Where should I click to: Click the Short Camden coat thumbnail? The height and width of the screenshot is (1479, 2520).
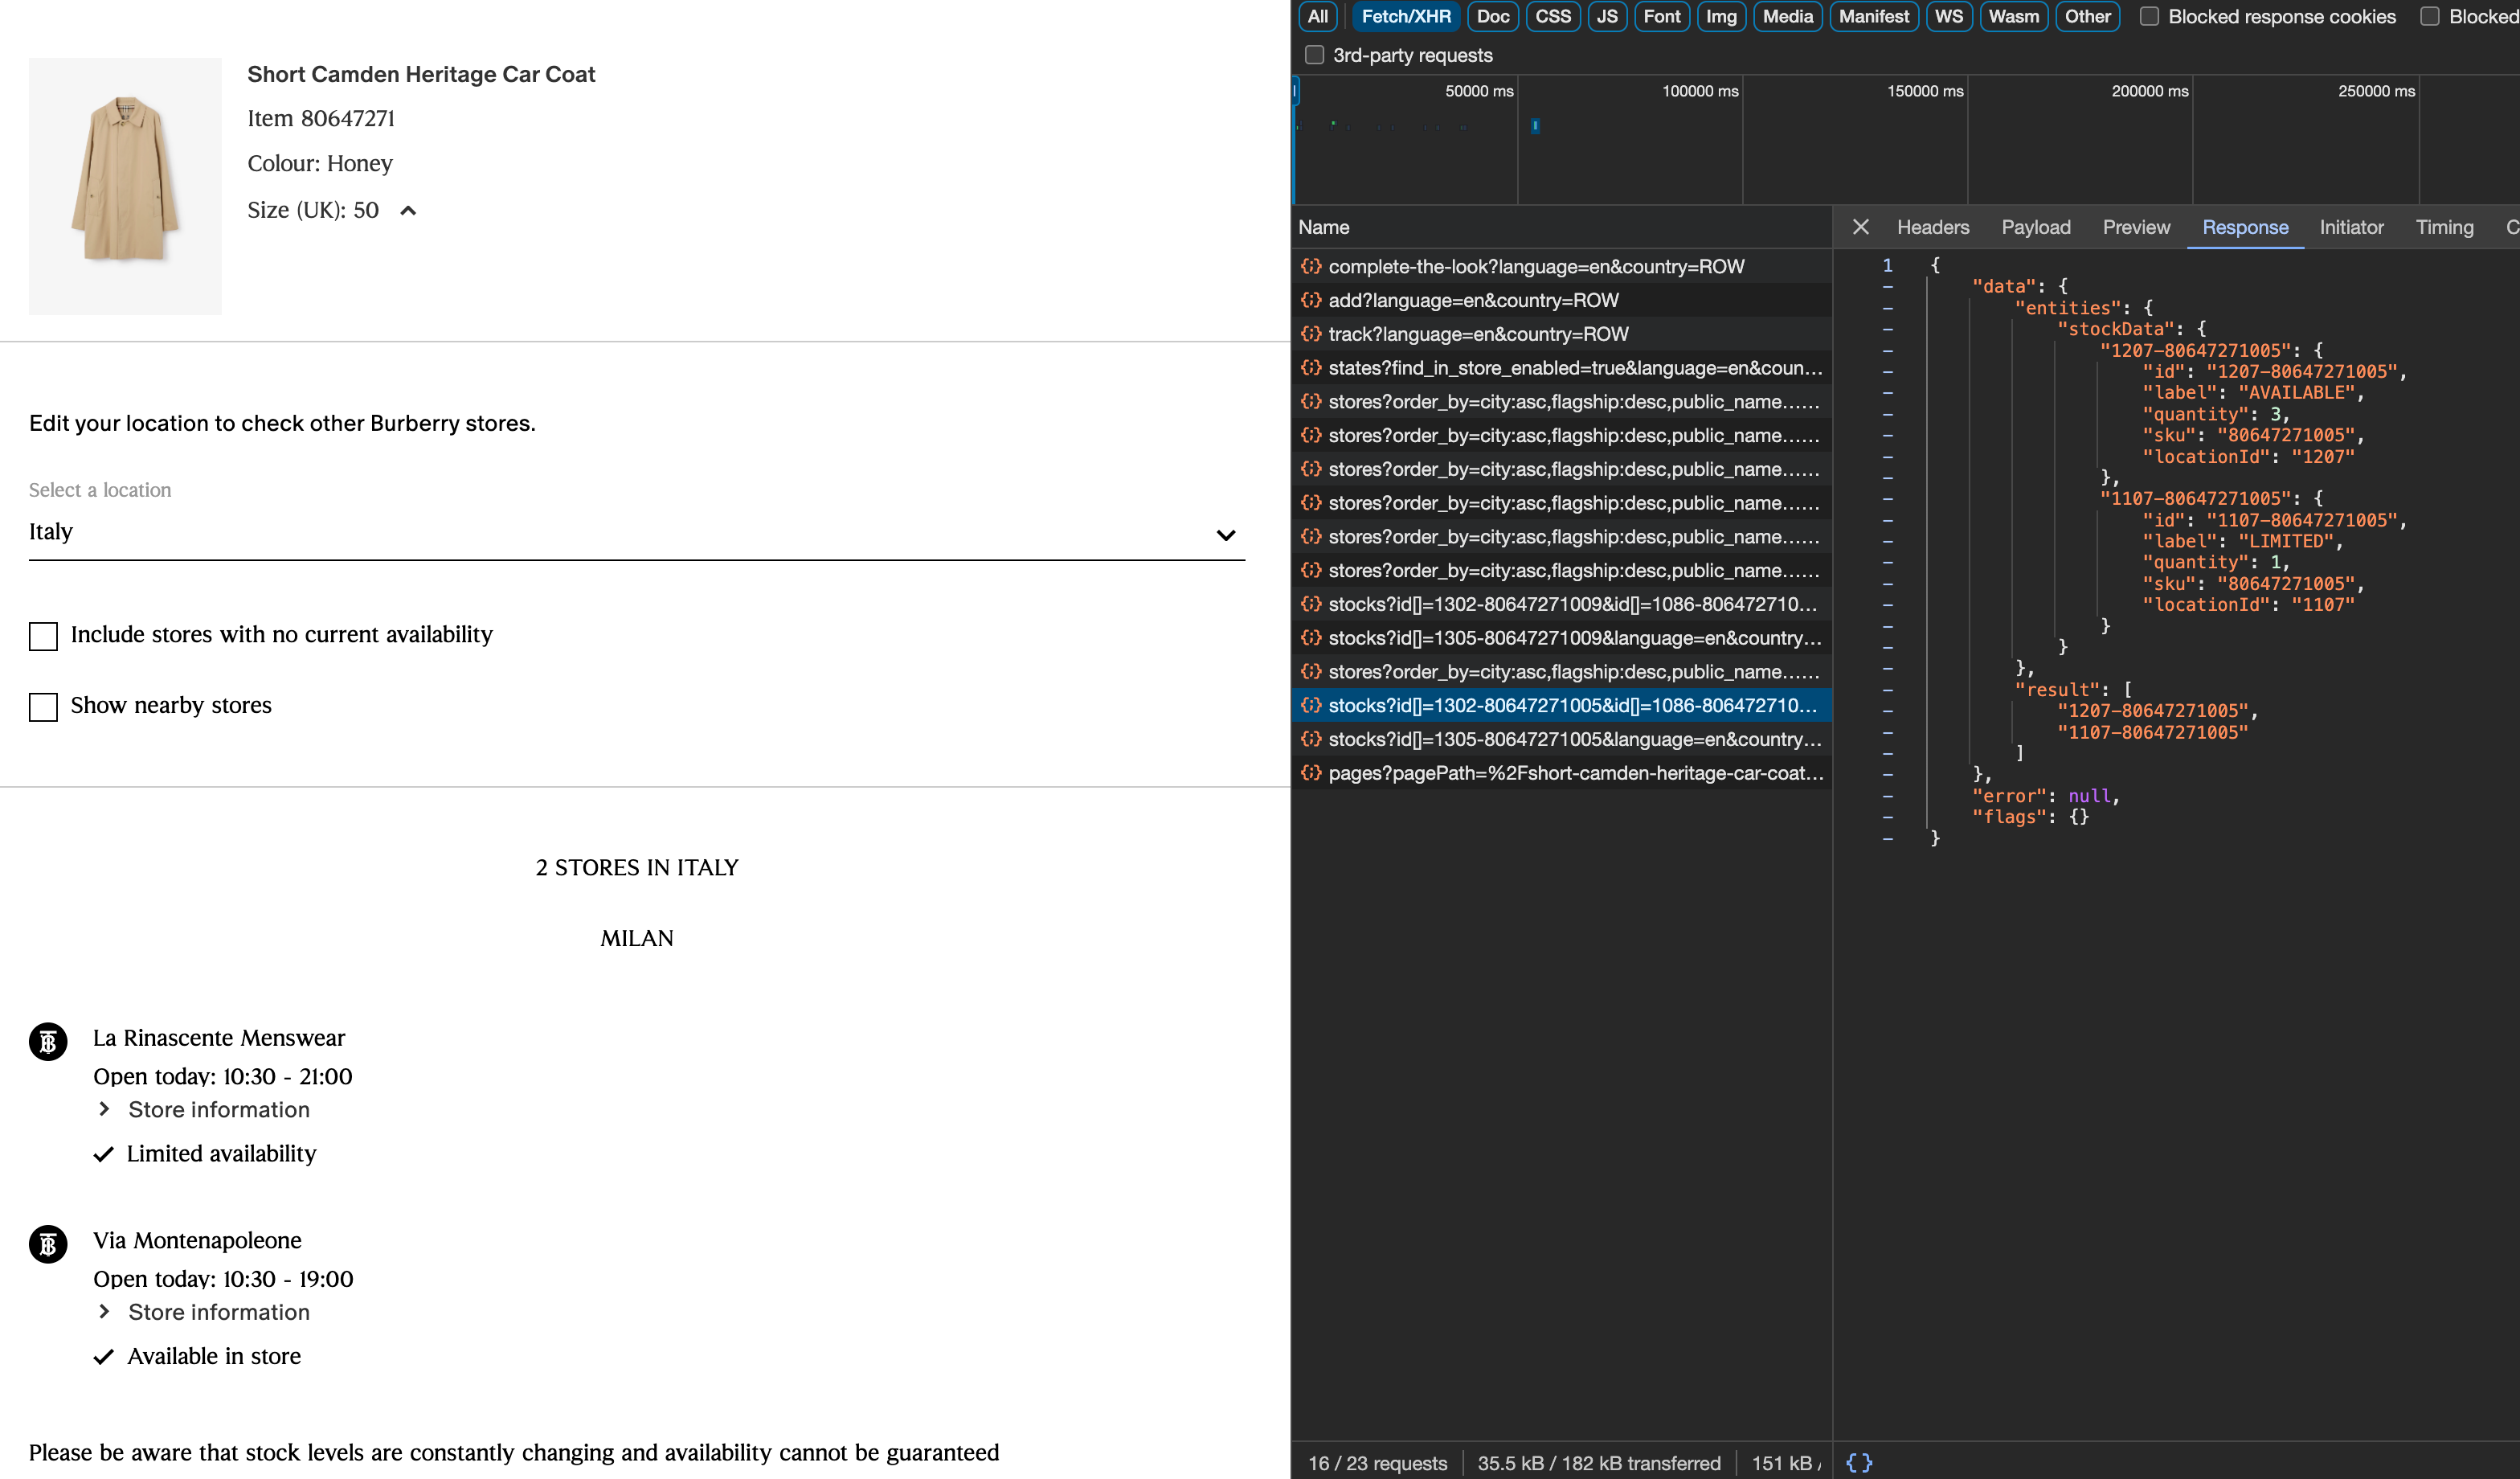click(x=125, y=186)
